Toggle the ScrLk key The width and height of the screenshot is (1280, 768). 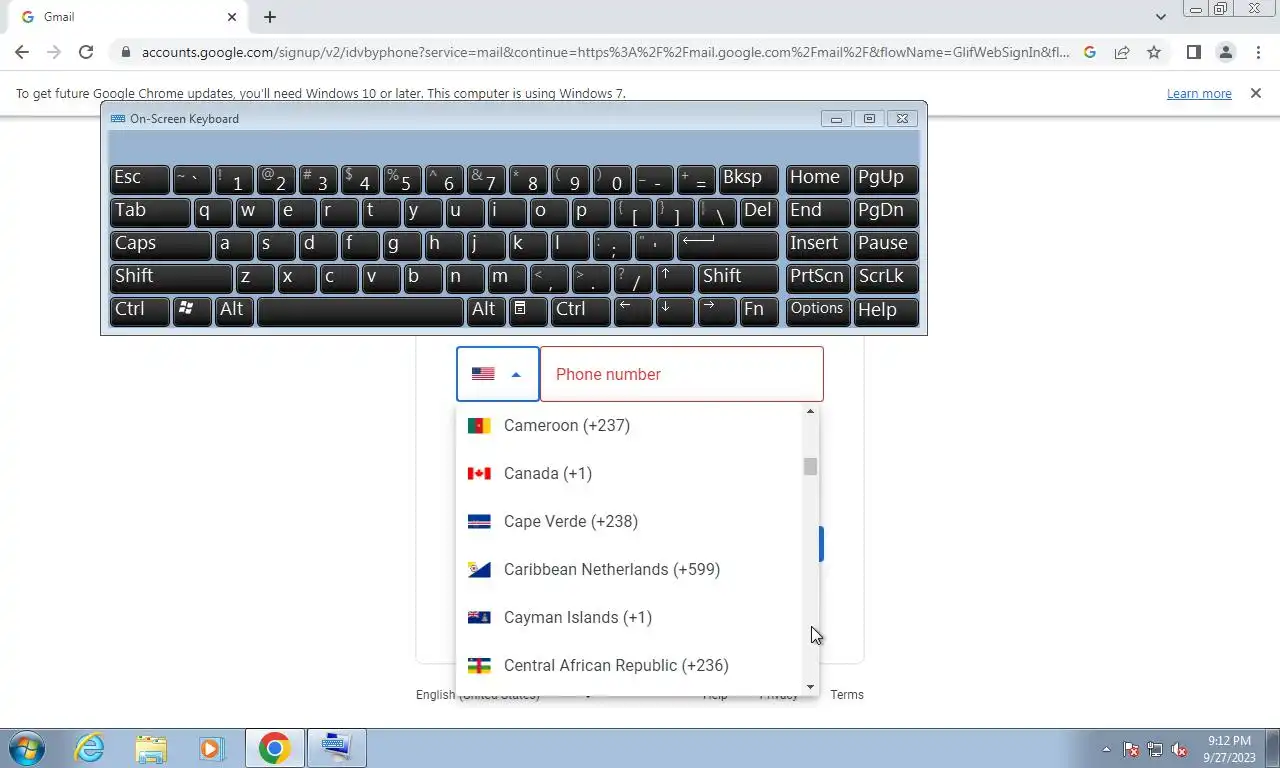point(886,277)
